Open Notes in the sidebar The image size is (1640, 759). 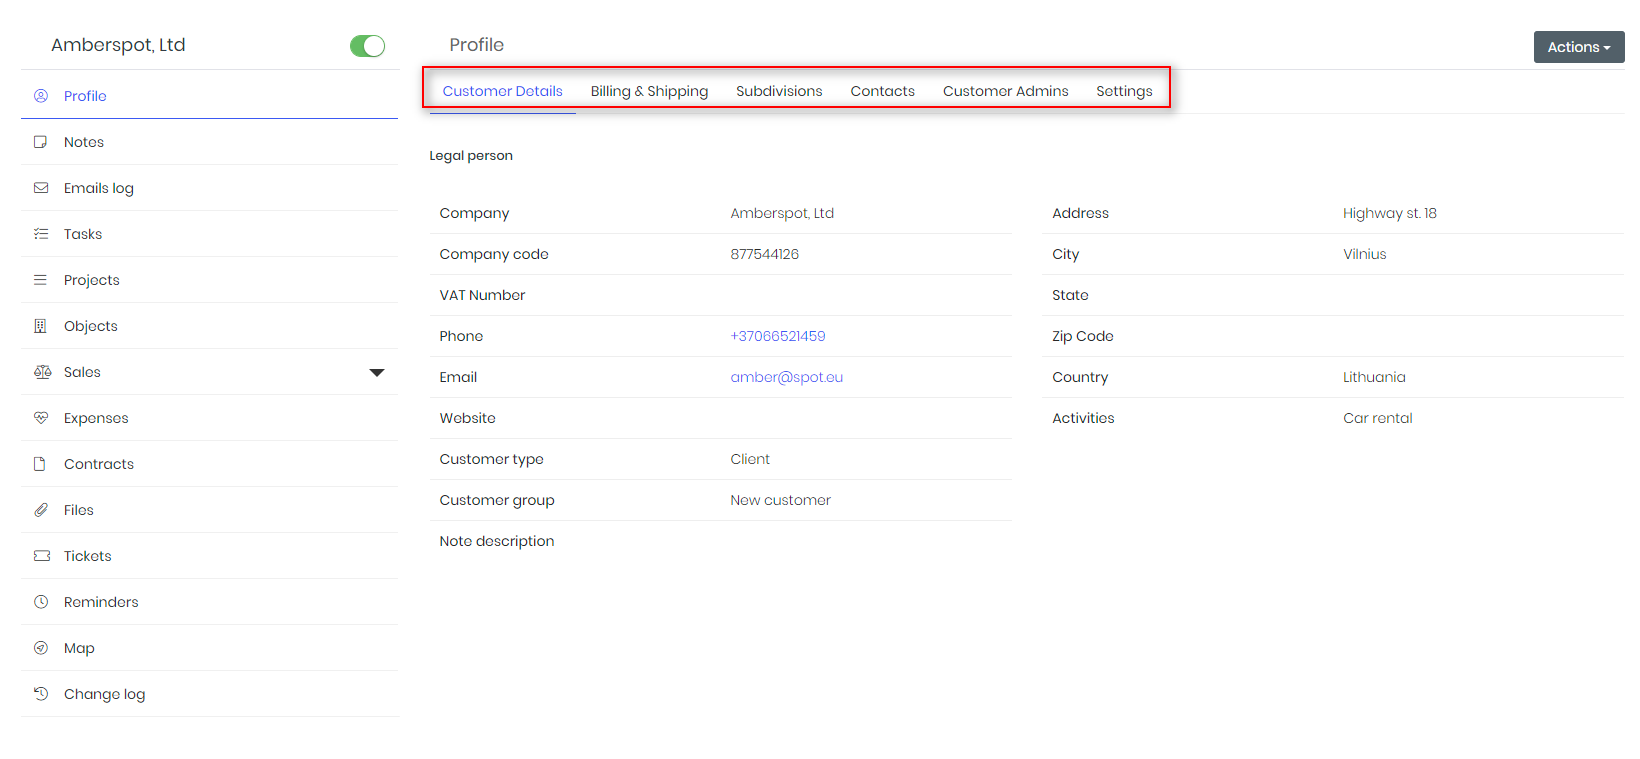coord(209,142)
